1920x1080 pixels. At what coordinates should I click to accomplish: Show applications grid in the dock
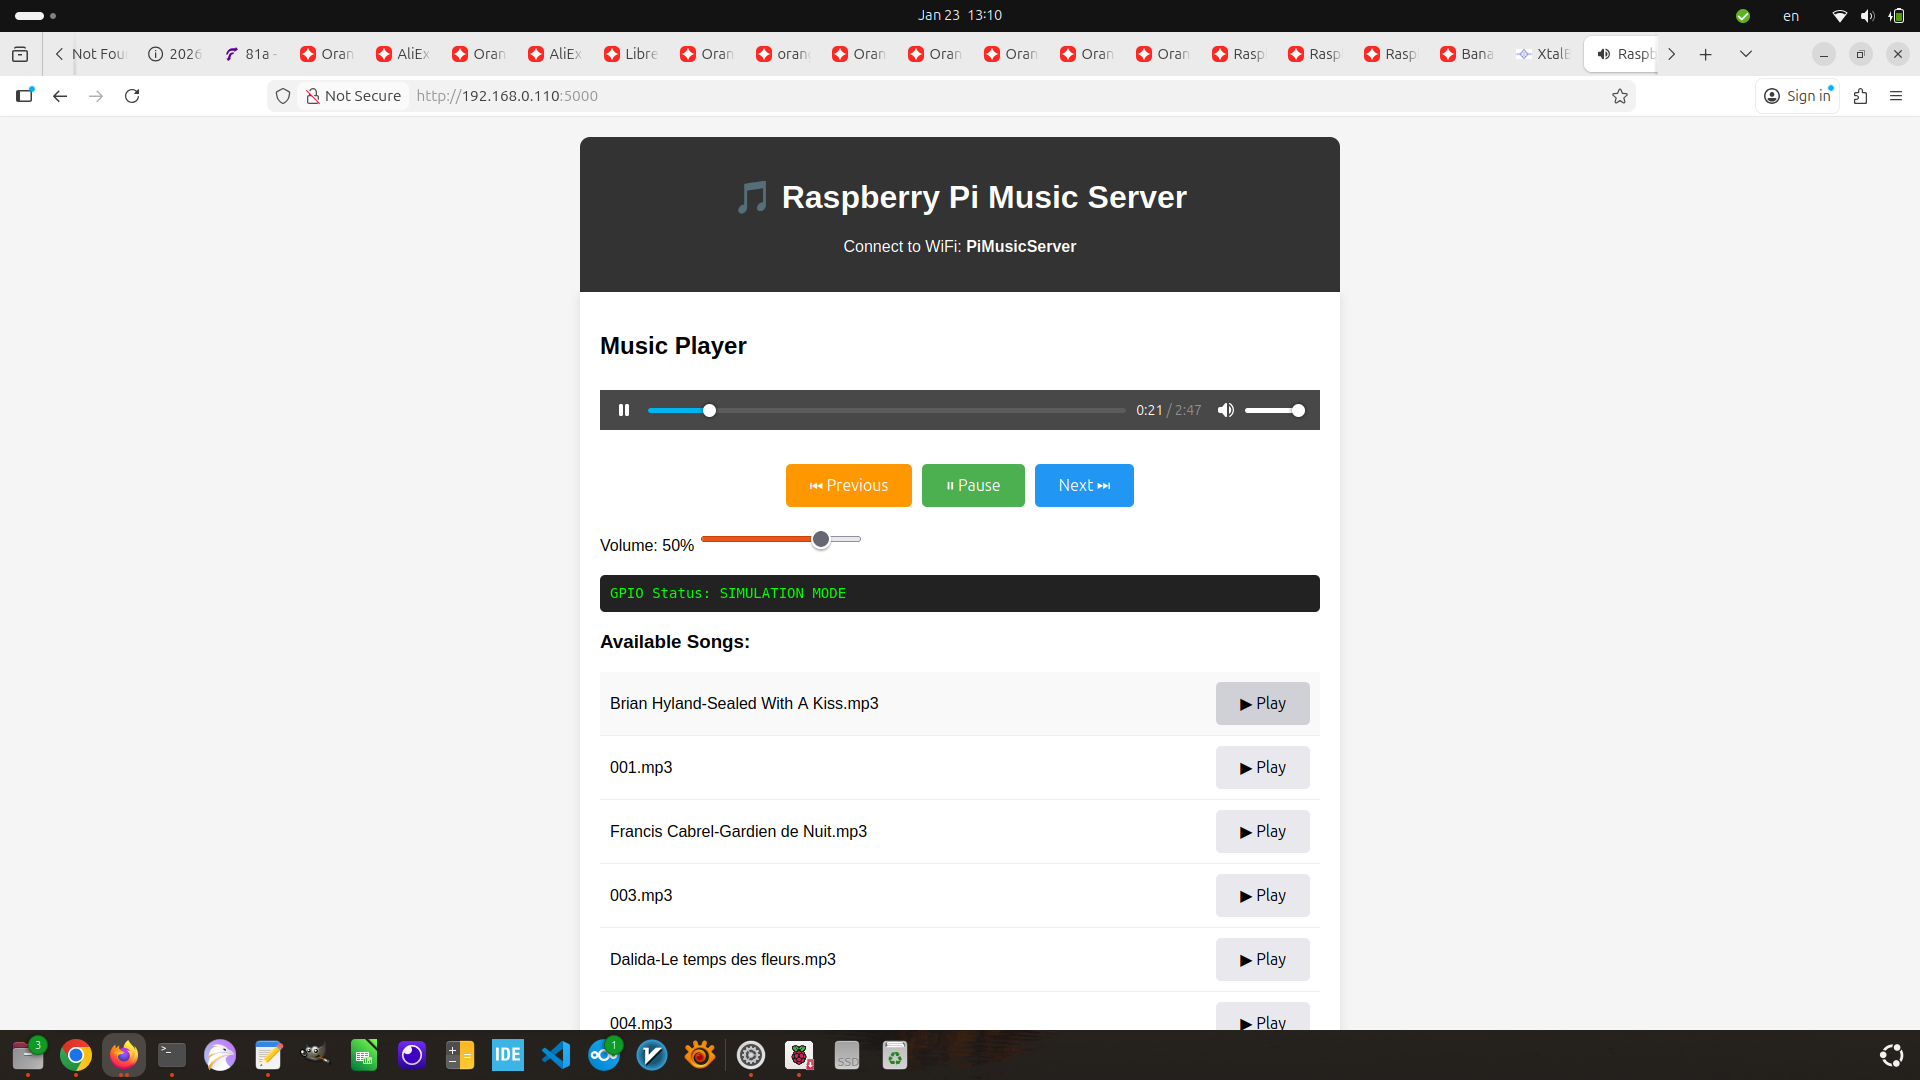1891,1055
